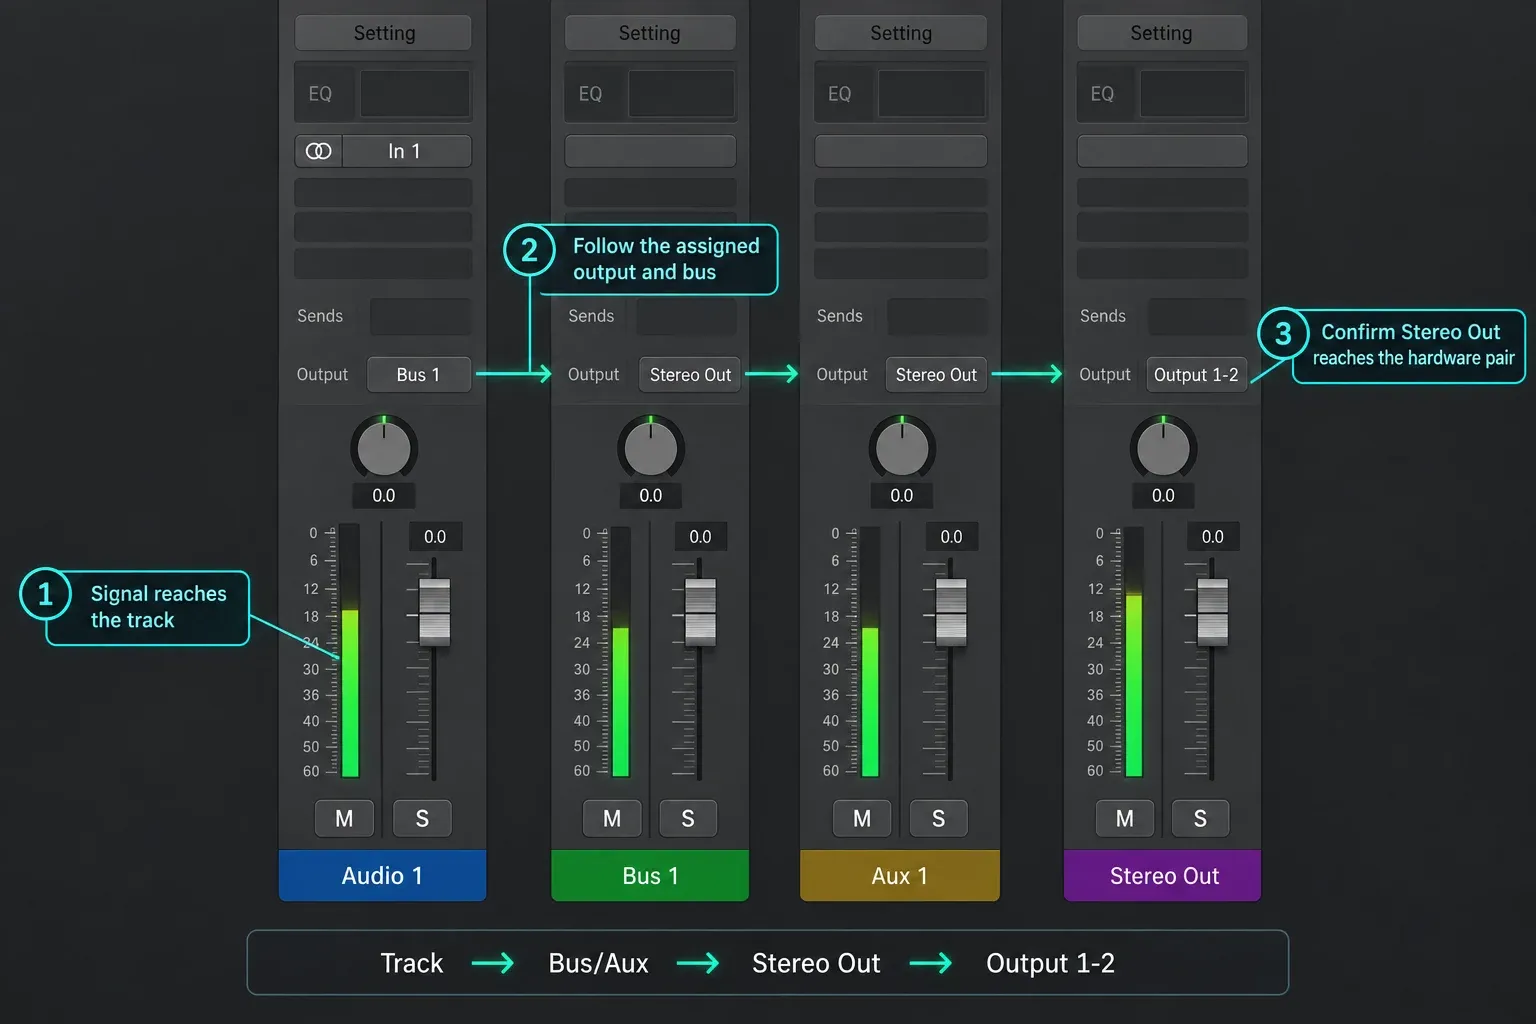
Task: Select the purple Stereo Out channel name
Action: tap(1163, 876)
